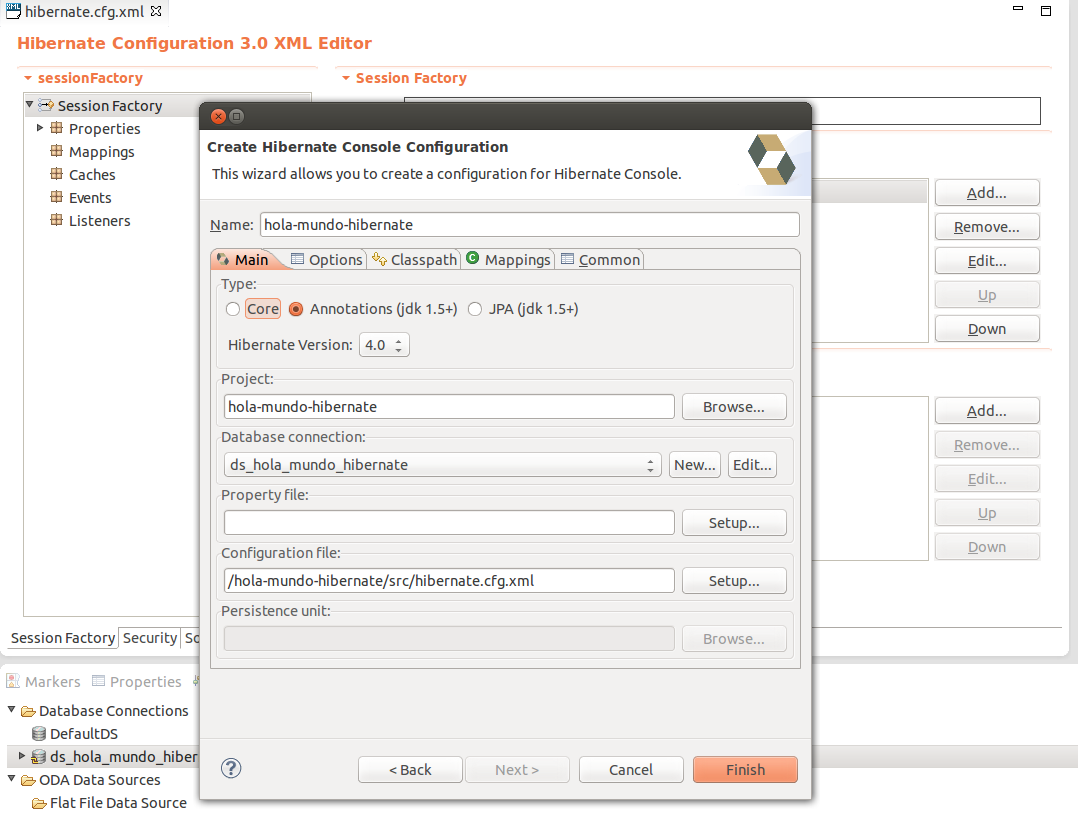Image resolution: width=1078 pixels, height=814 pixels.
Task: Click New... database connection button
Action: [694, 465]
